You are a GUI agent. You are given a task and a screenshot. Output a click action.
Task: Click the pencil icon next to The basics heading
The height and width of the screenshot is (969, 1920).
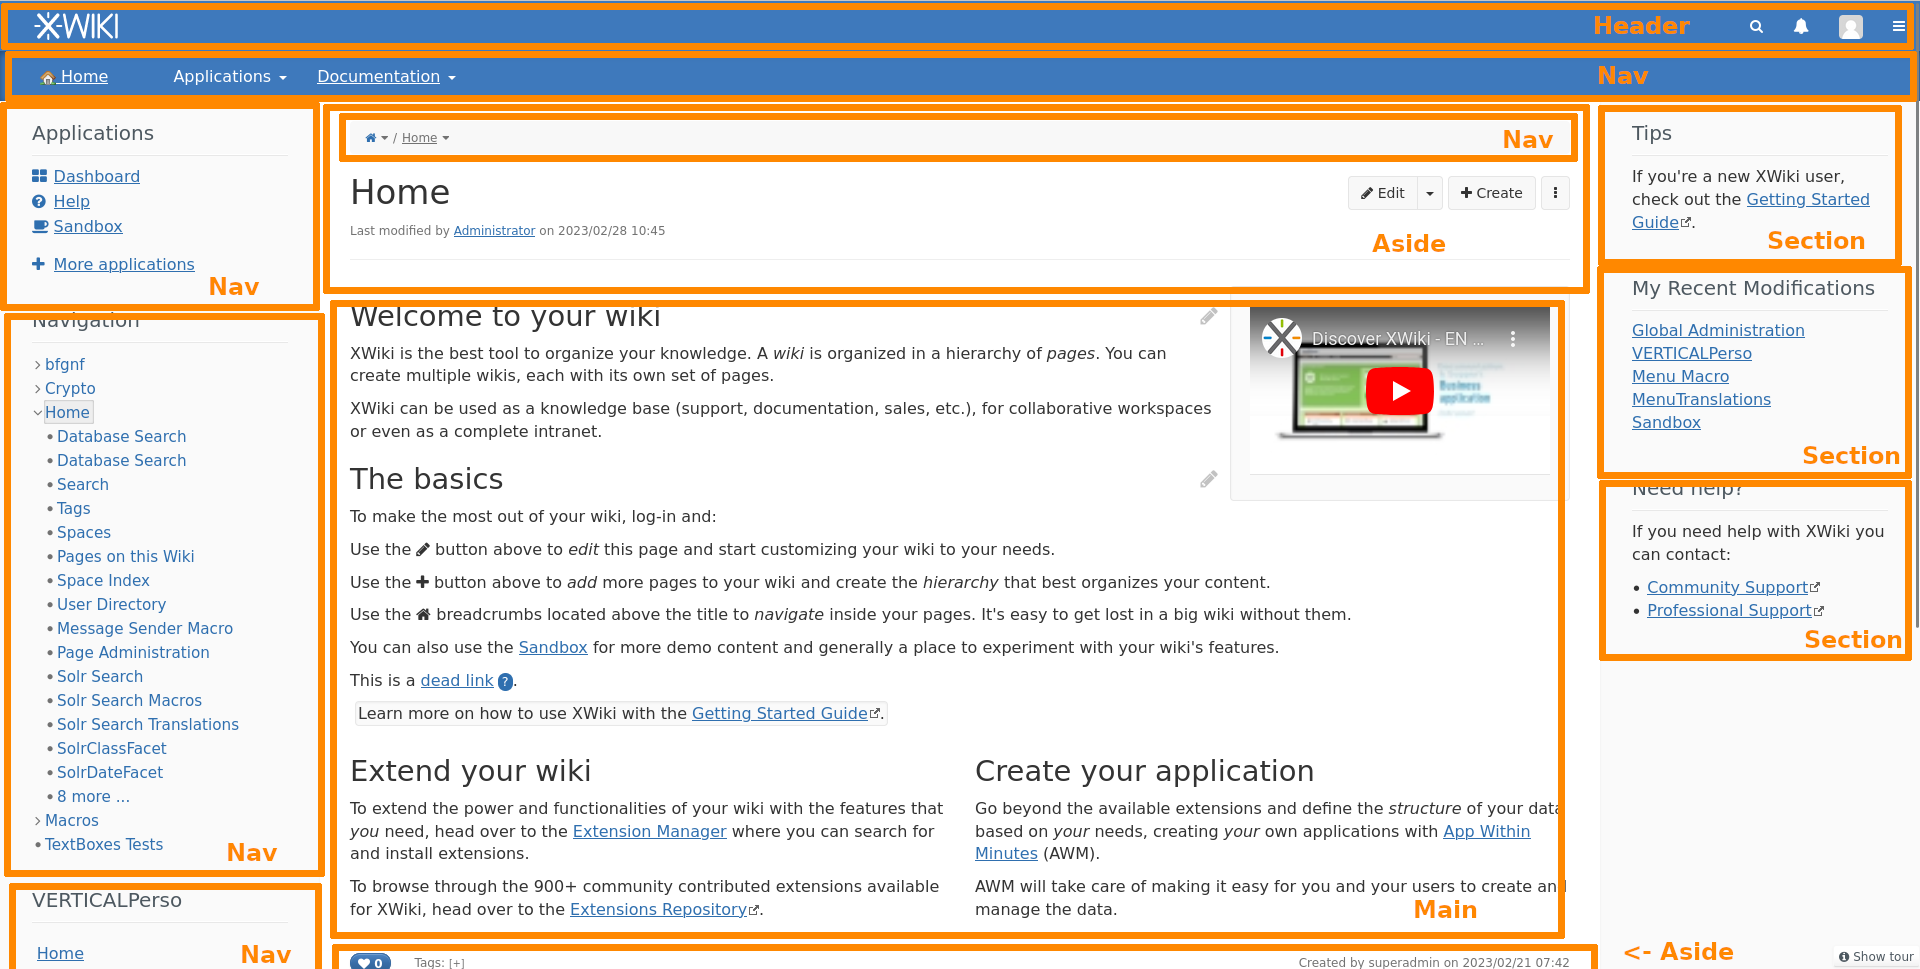coord(1209,480)
